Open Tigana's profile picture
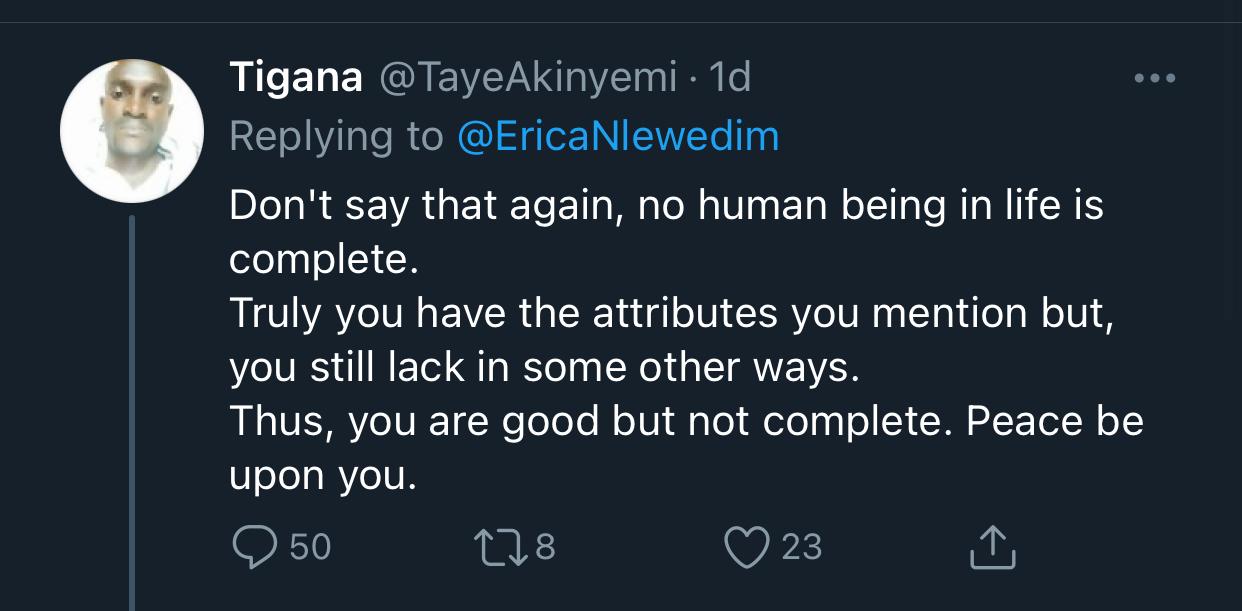This screenshot has width=1242, height=611. 132,131
